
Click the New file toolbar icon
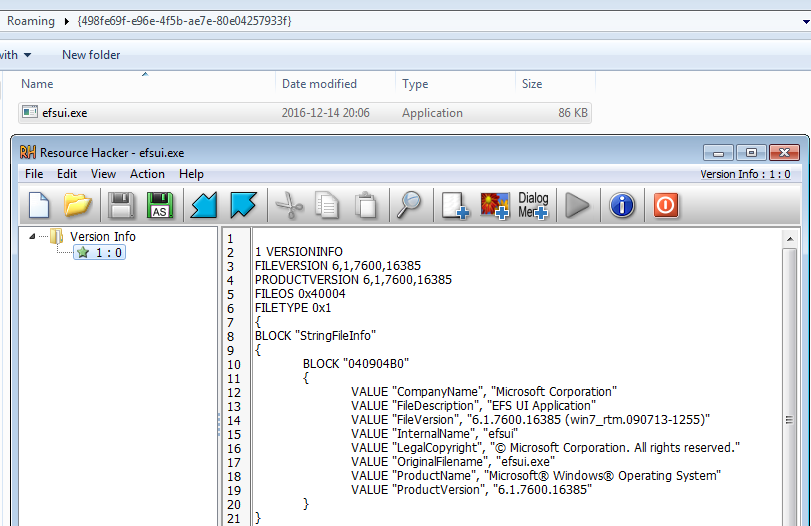(39, 206)
